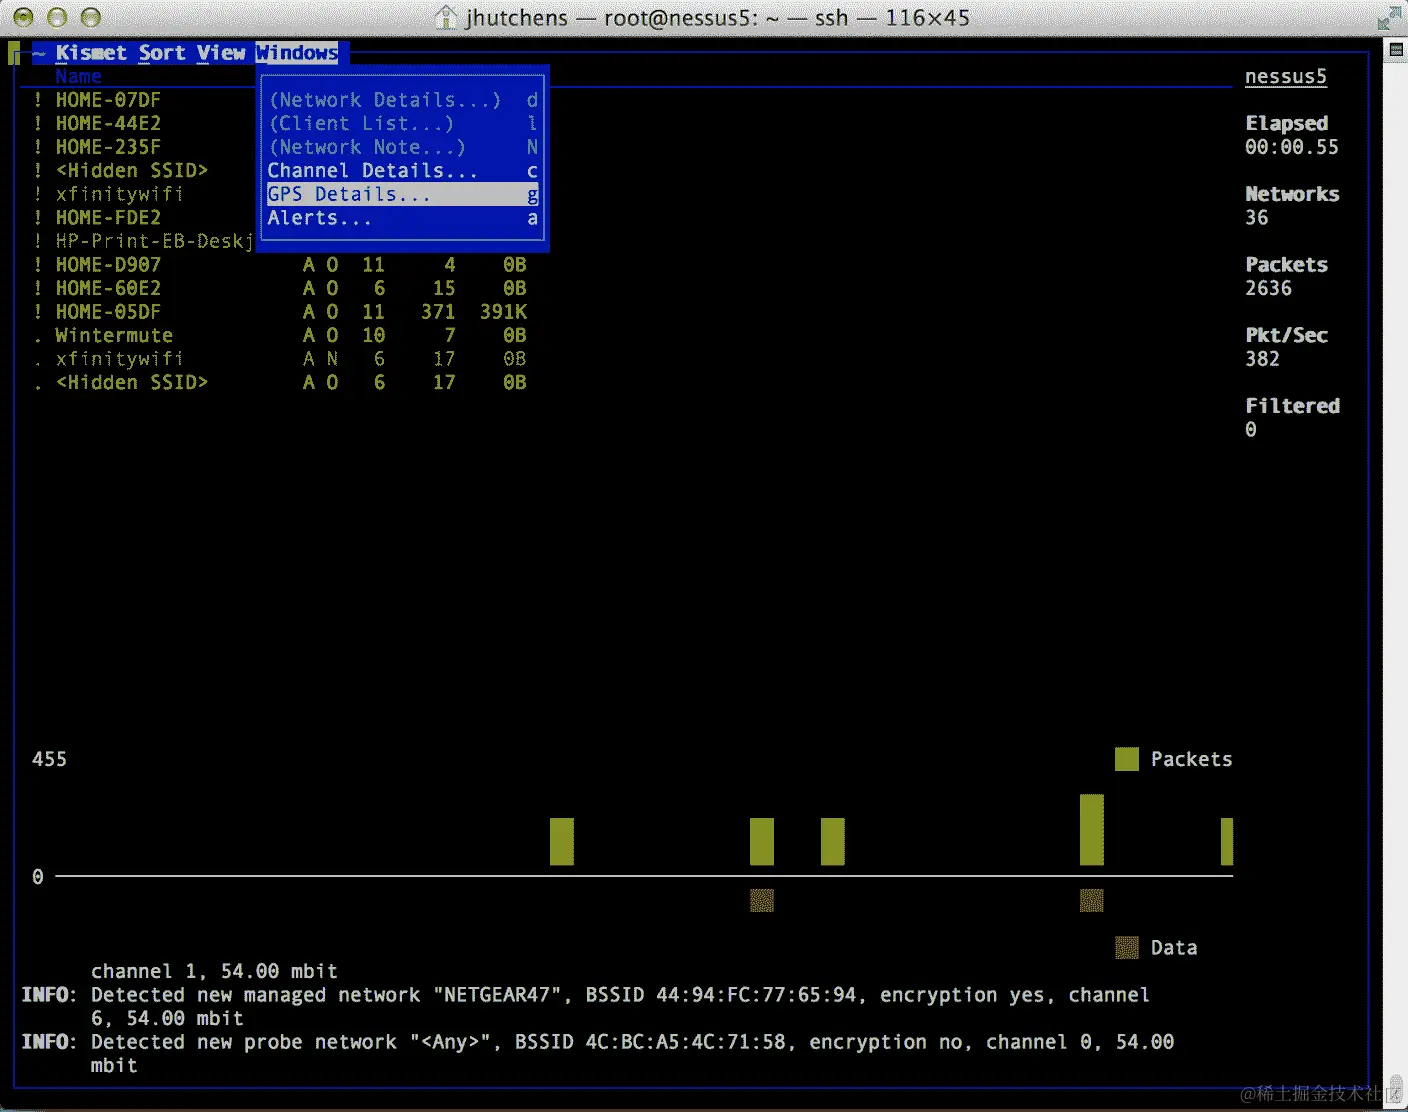Screen dimensions: 1408x1112
Task: Click the nessus5 server name
Action: (1285, 77)
